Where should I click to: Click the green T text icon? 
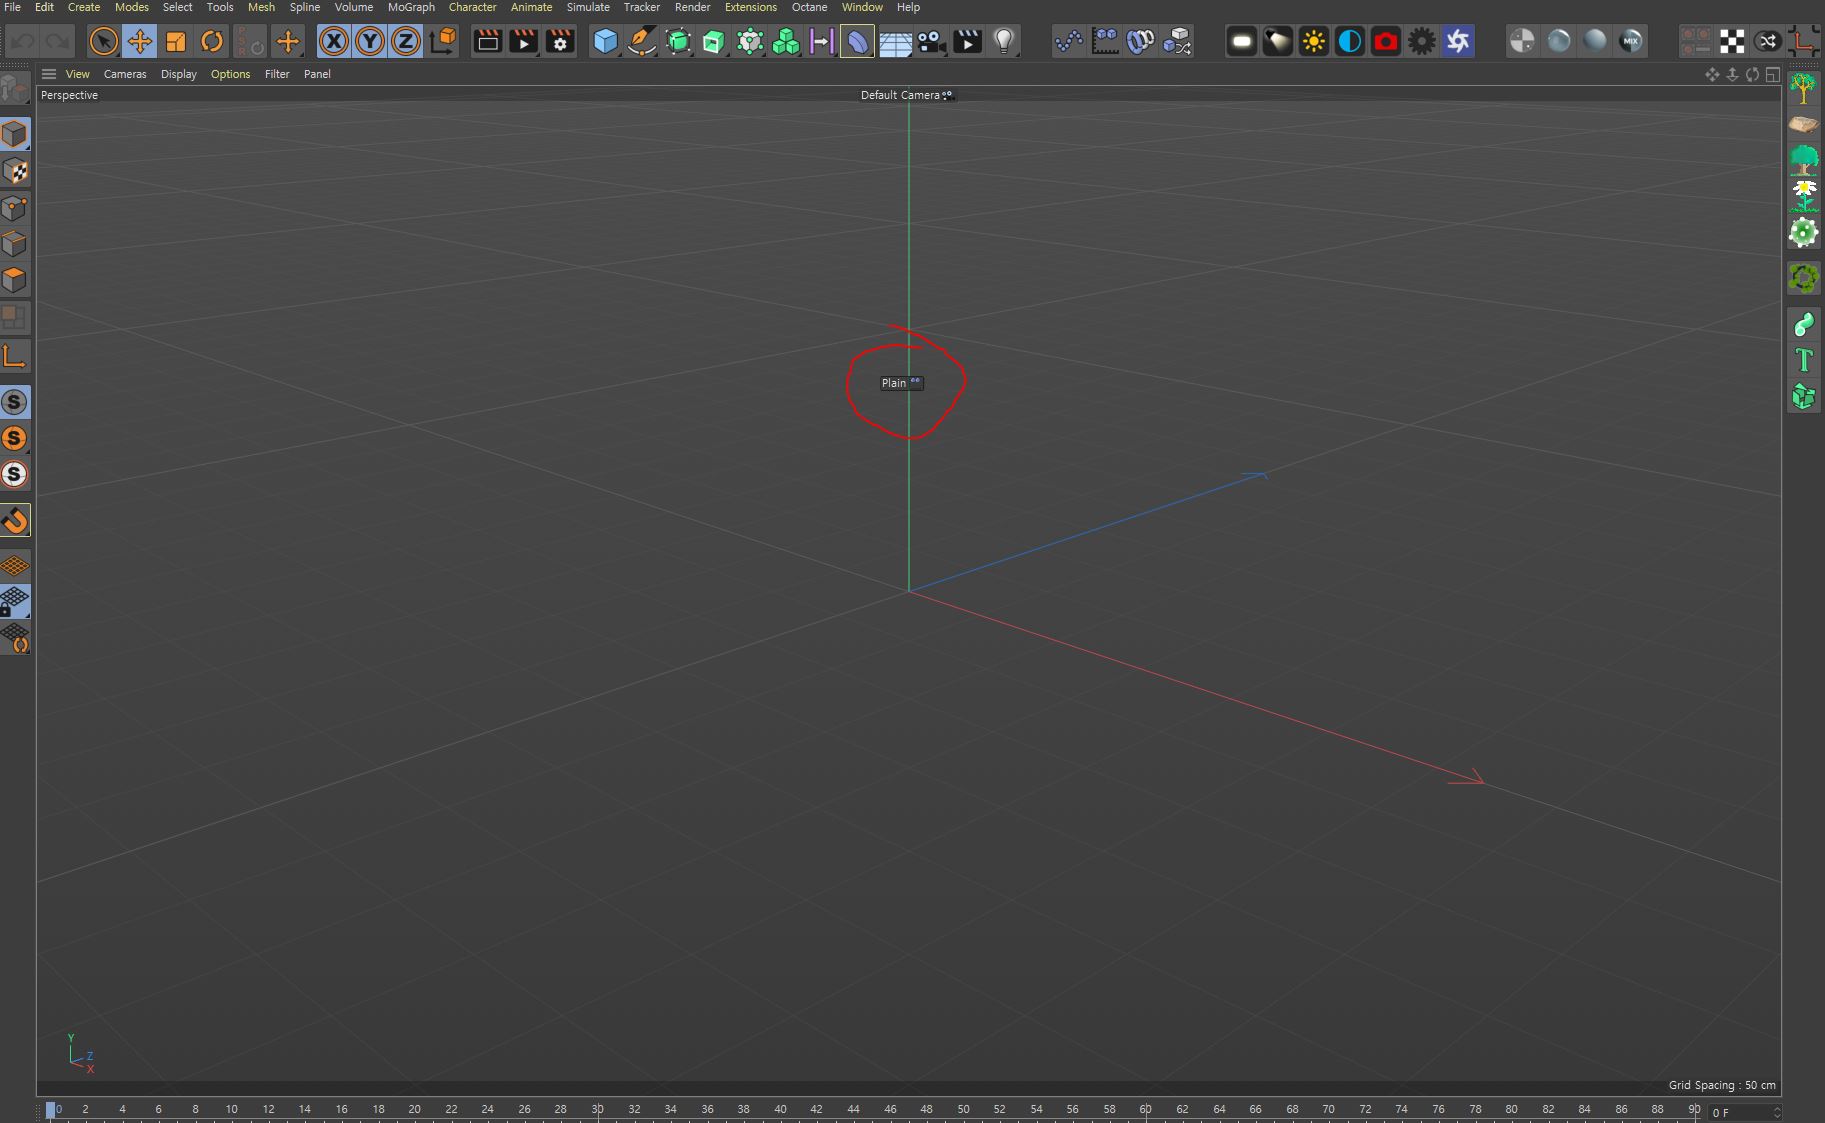pos(1804,360)
